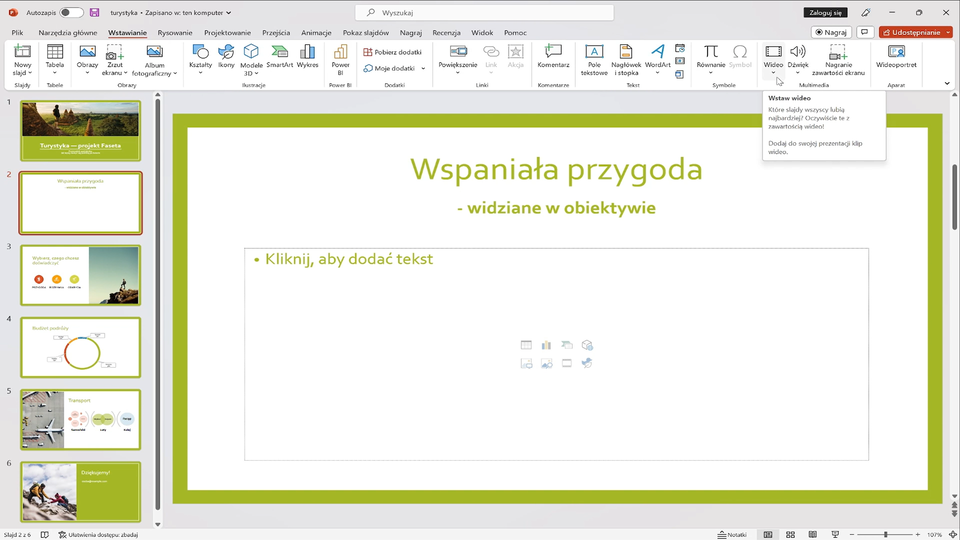960x540 pixels.
Task: Add a text box with Pole tekstowe
Action: [x=594, y=58]
